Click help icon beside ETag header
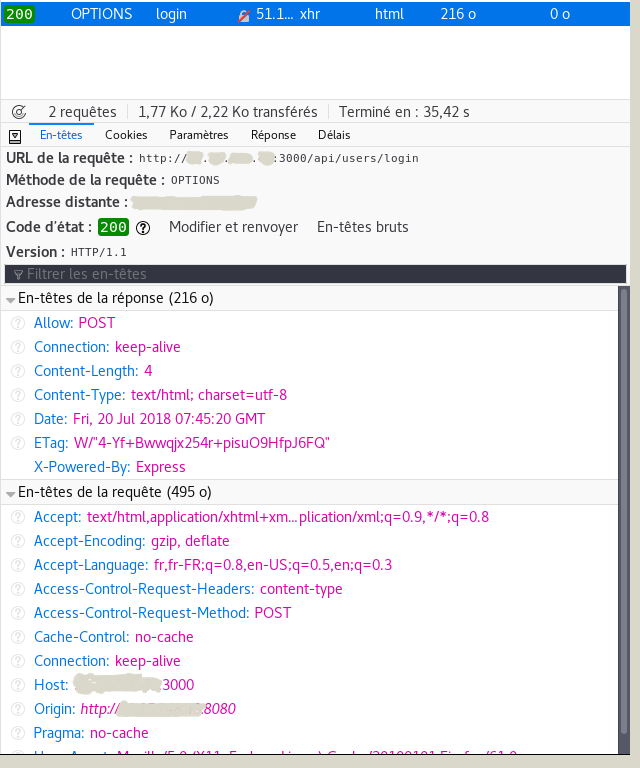The image size is (640, 768). (x=18, y=443)
